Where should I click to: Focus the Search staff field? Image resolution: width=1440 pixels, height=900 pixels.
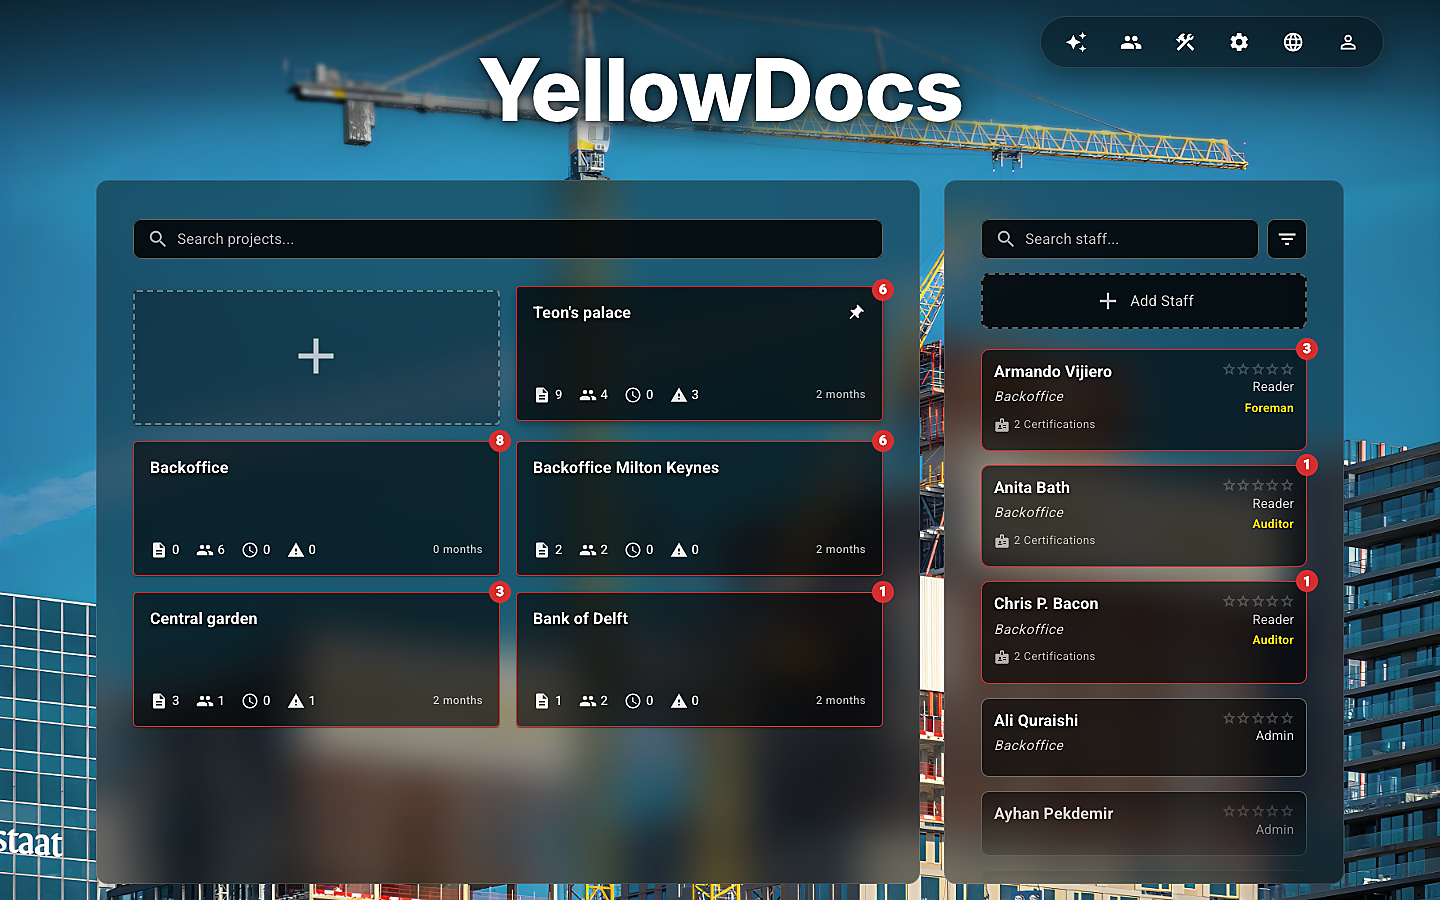click(x=1120, y=239)
